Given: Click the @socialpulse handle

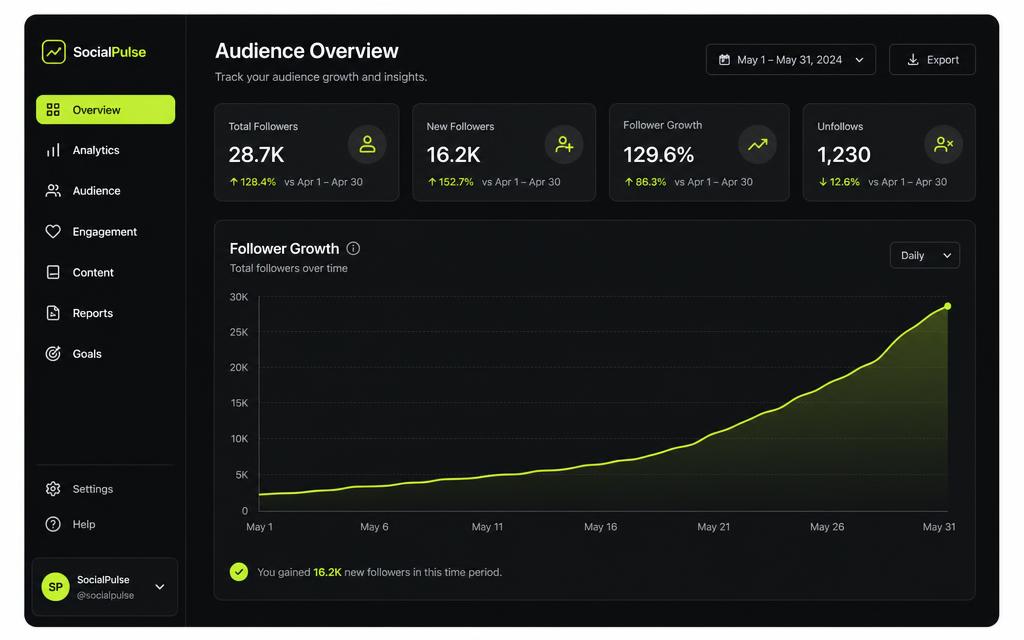Looking at the screenshot, I should (x=105, y=595).
